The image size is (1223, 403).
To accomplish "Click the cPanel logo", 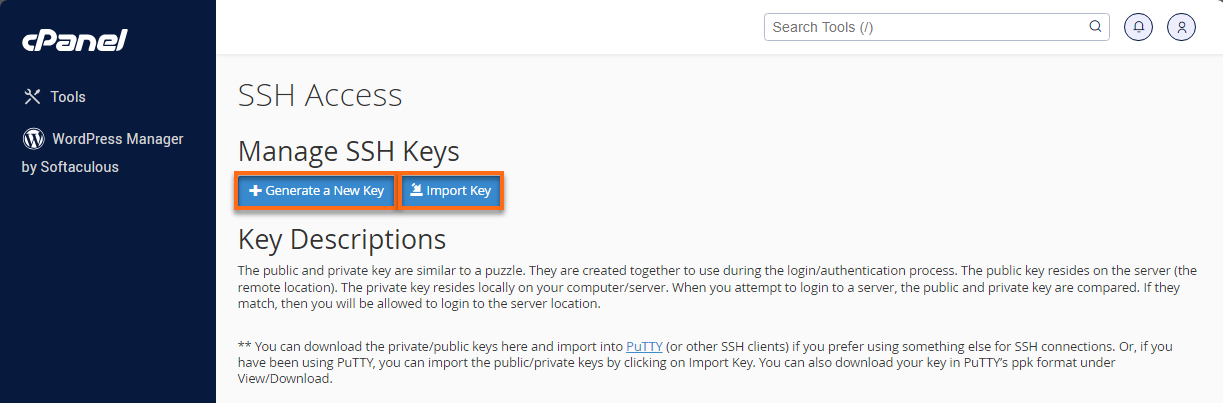I will tap(75, 41).
